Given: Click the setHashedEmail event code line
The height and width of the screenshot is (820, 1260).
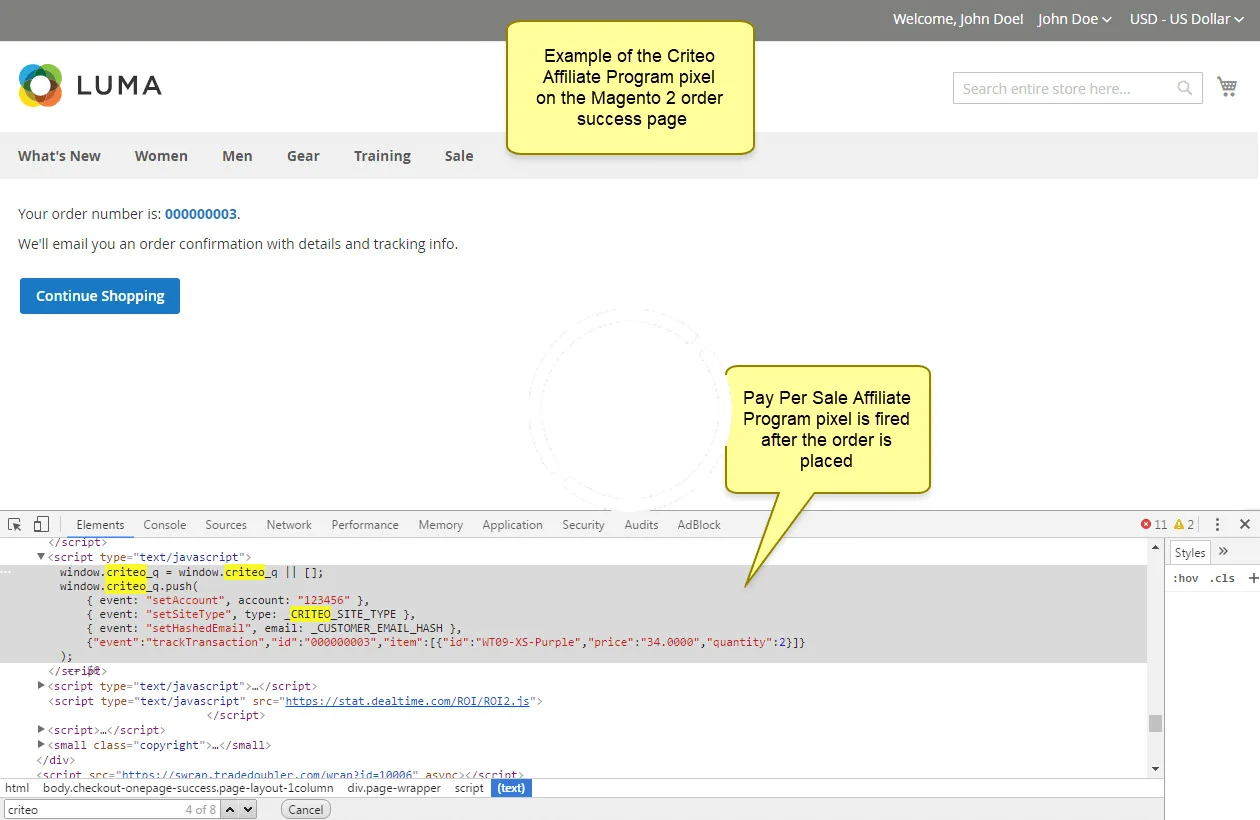Looking at the screenshot, I should click(273, 628).
